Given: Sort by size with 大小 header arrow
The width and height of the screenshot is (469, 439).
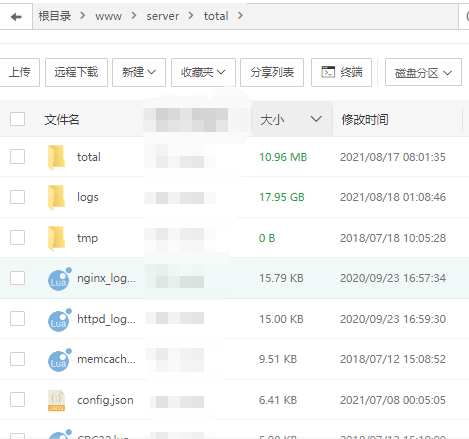Looking at the screenshot, I should pyautogui.click(x=316, y=119).
